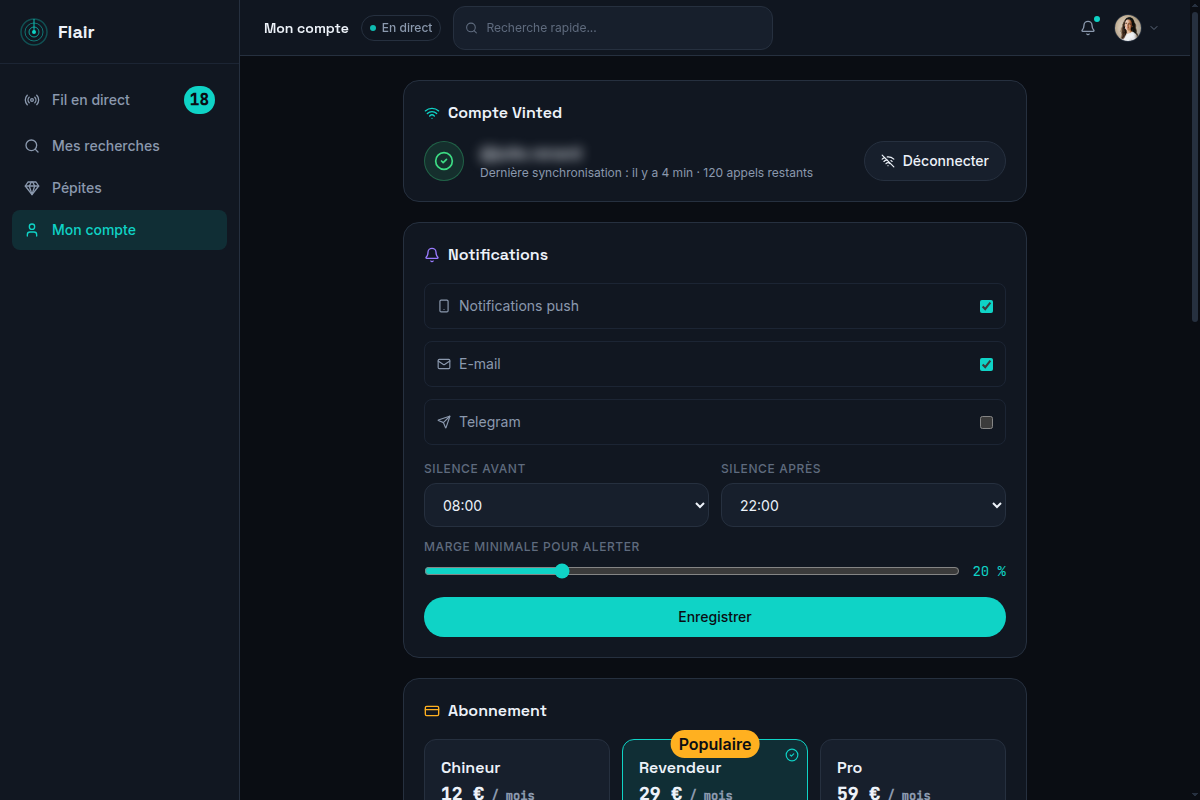This screenshot has width=1200, height=800.
Task: Click the paper plane icon beside Telegram
Action: click(444, 422)
